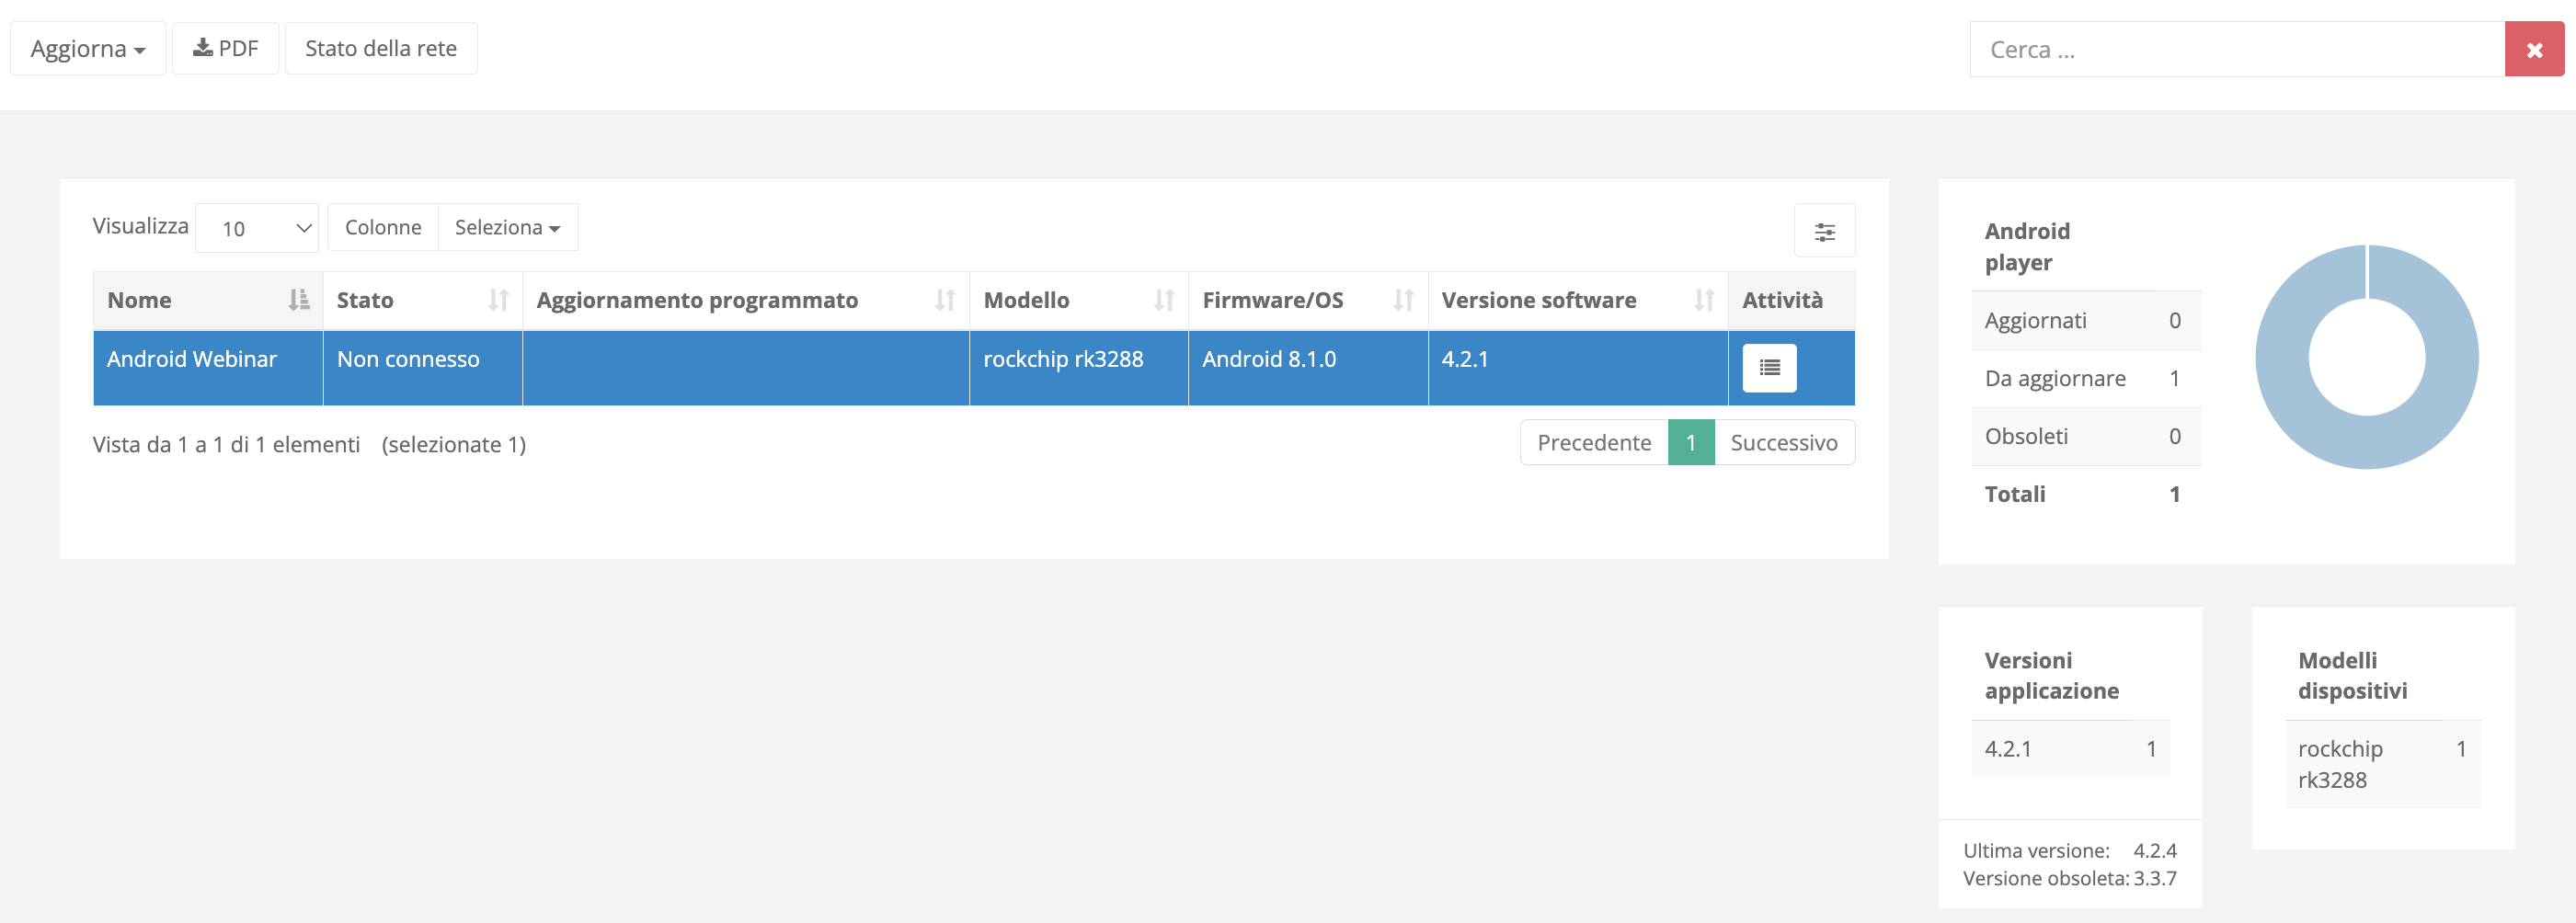This screenshot has width=2576, height=923.
Task: Open the Visualizza rows-per-page dropdown
Action: coord(257,228)
